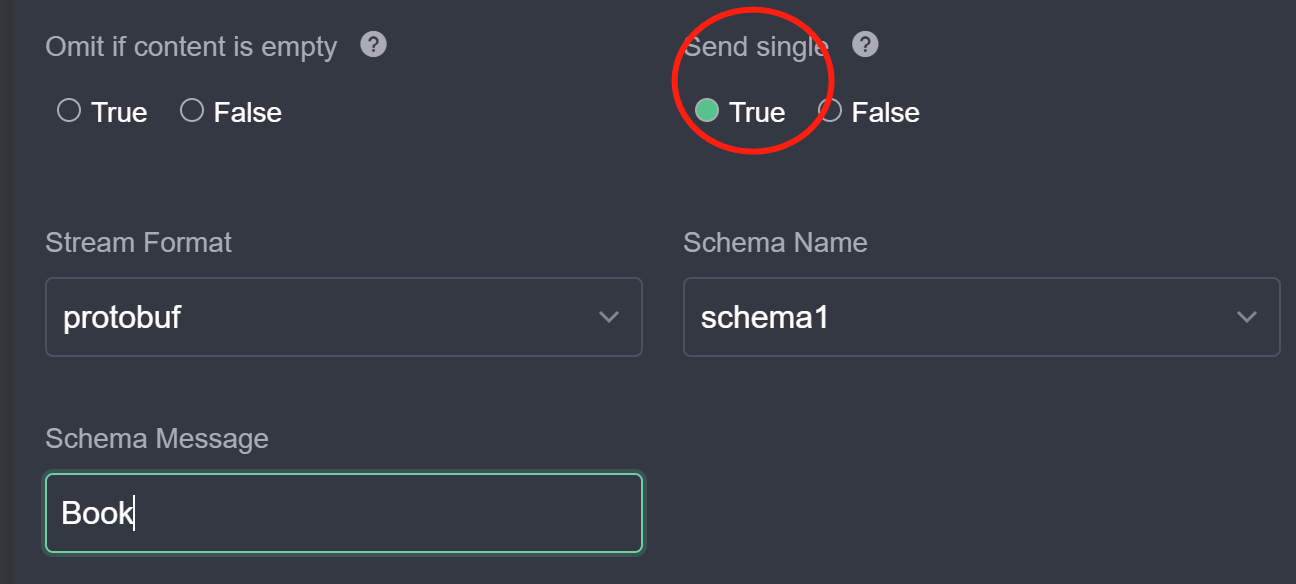The height and width of the screenshot is (584, 1296).
Task: Open help icon beside Omit if content is empty
Action: click(x=373, y=45)
